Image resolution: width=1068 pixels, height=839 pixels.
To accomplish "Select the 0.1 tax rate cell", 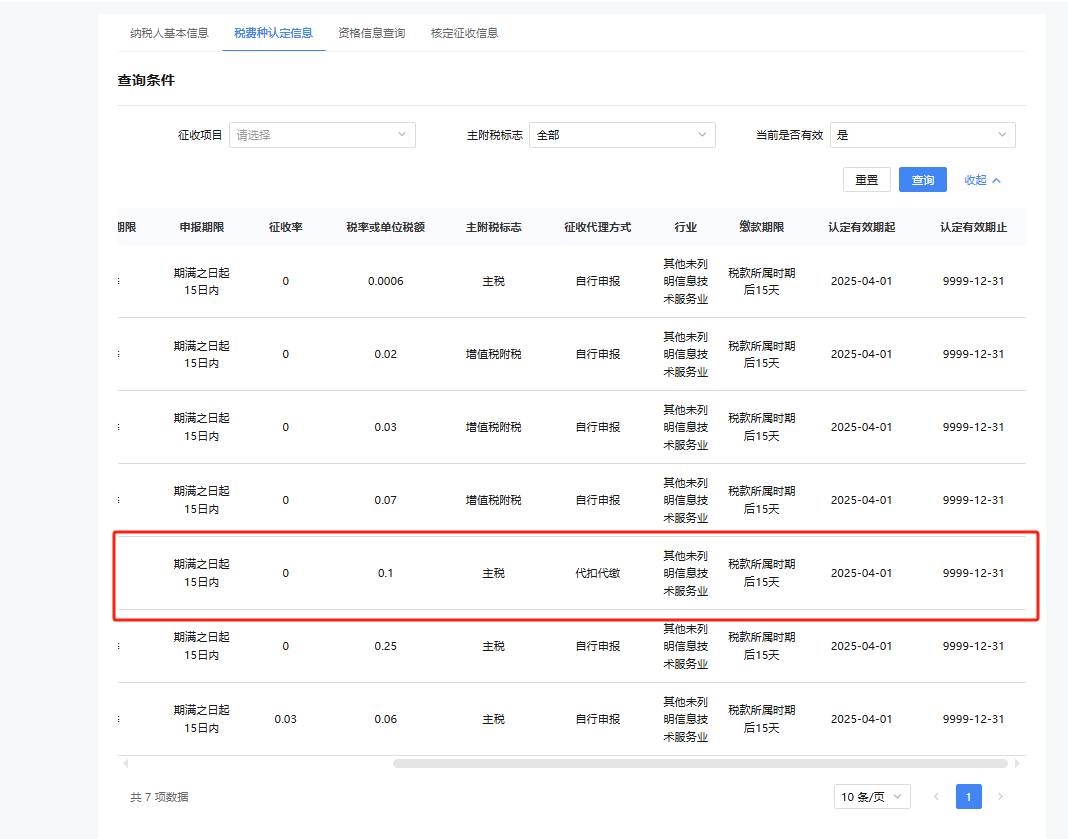I will point(386,573).
